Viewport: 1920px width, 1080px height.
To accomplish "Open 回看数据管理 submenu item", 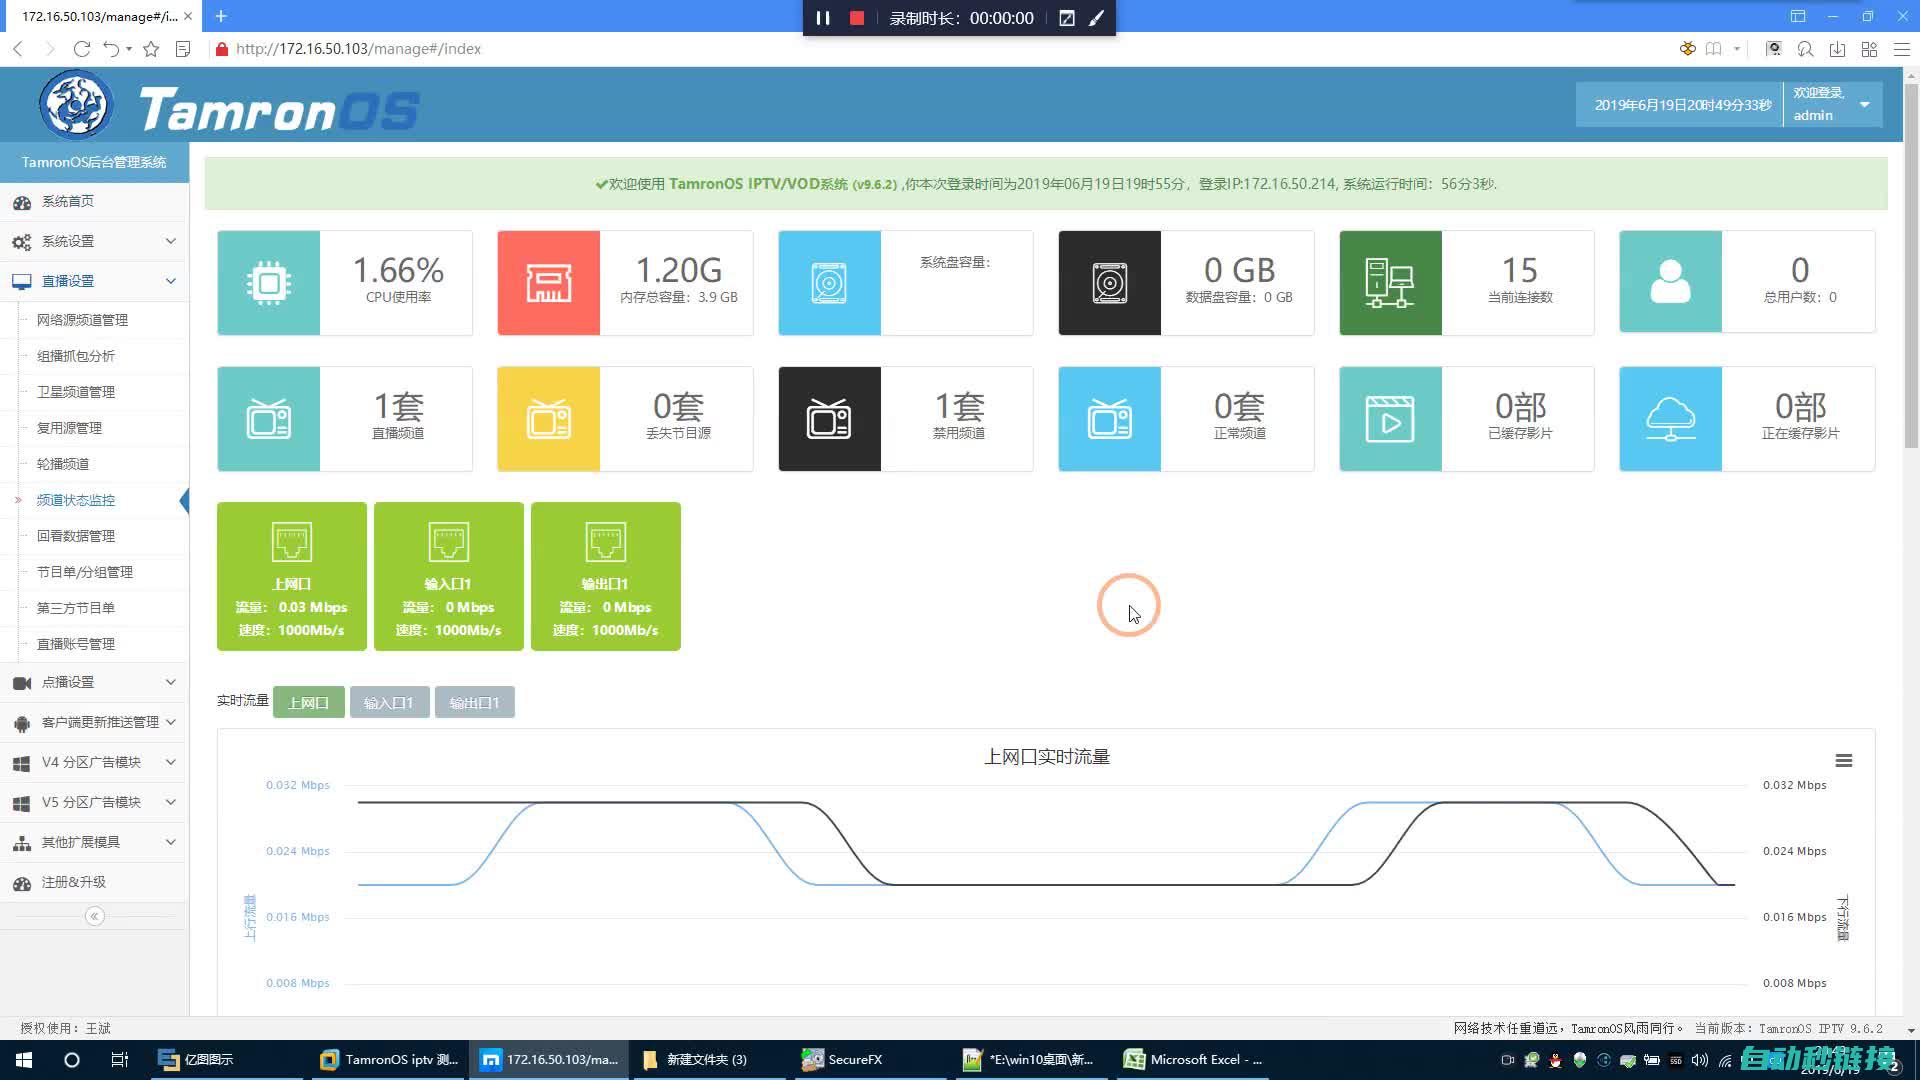I will pyautogui.click(x=76, y=536).
